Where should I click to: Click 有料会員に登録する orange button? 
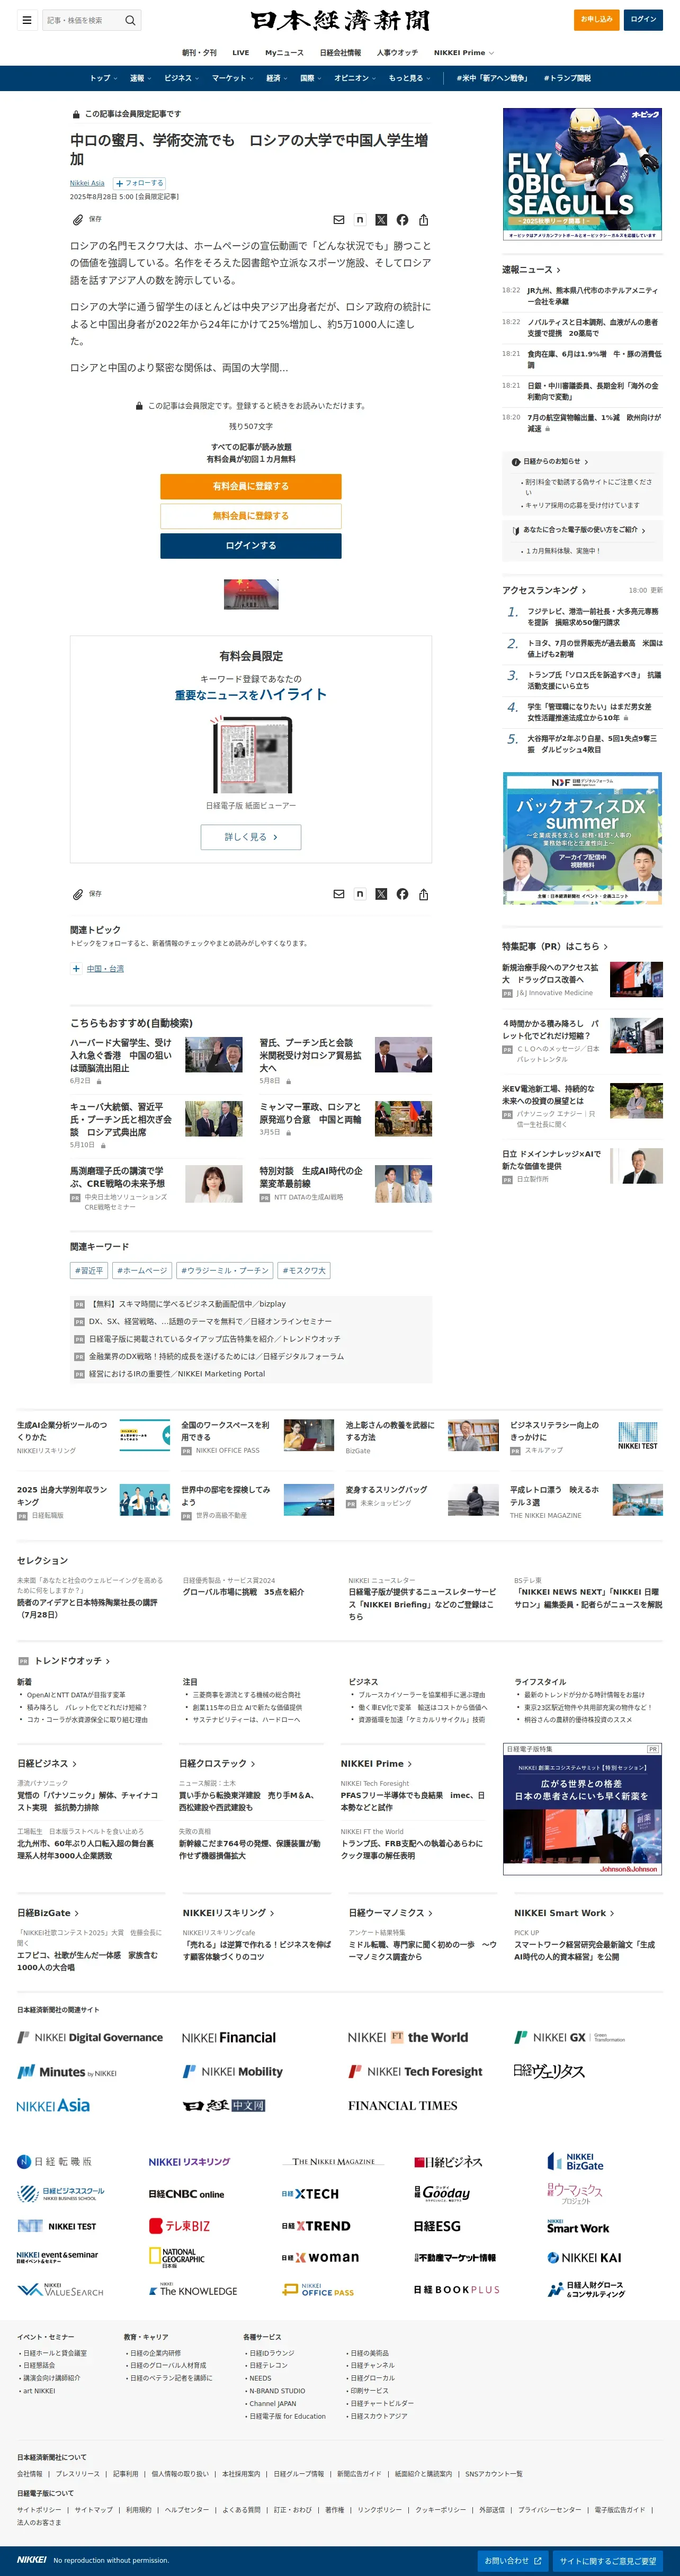tap(251, 486)
